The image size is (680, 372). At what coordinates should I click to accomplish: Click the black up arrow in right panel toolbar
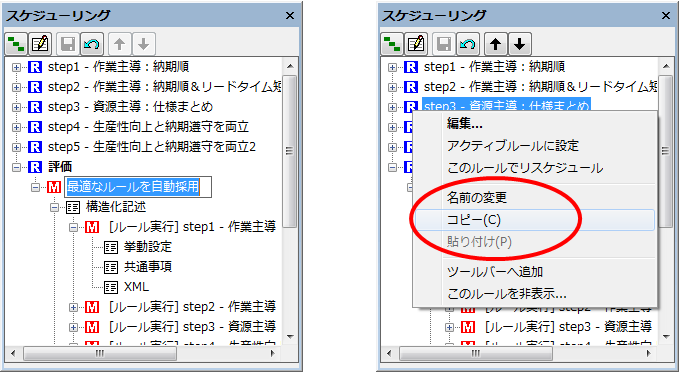coord(496,44)
